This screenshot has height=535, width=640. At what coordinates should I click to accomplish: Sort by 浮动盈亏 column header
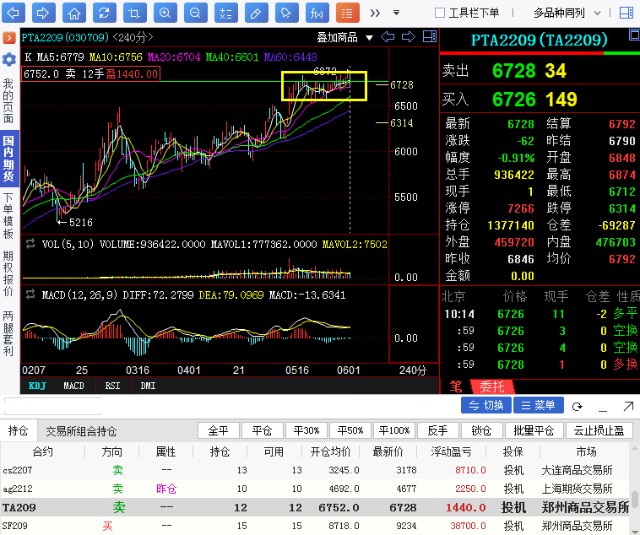[x=451, y=451]
